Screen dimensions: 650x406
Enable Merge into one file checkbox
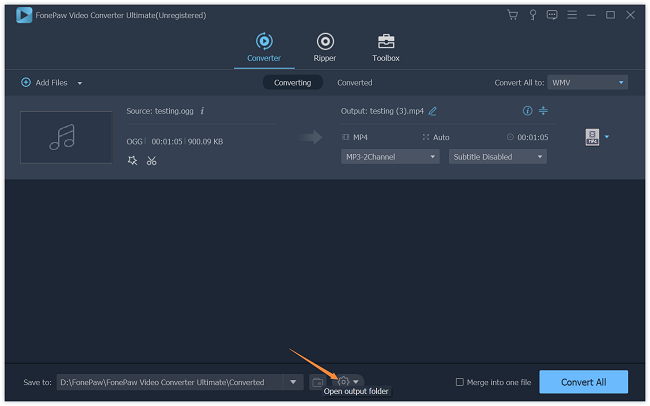[x=460, y=382]
